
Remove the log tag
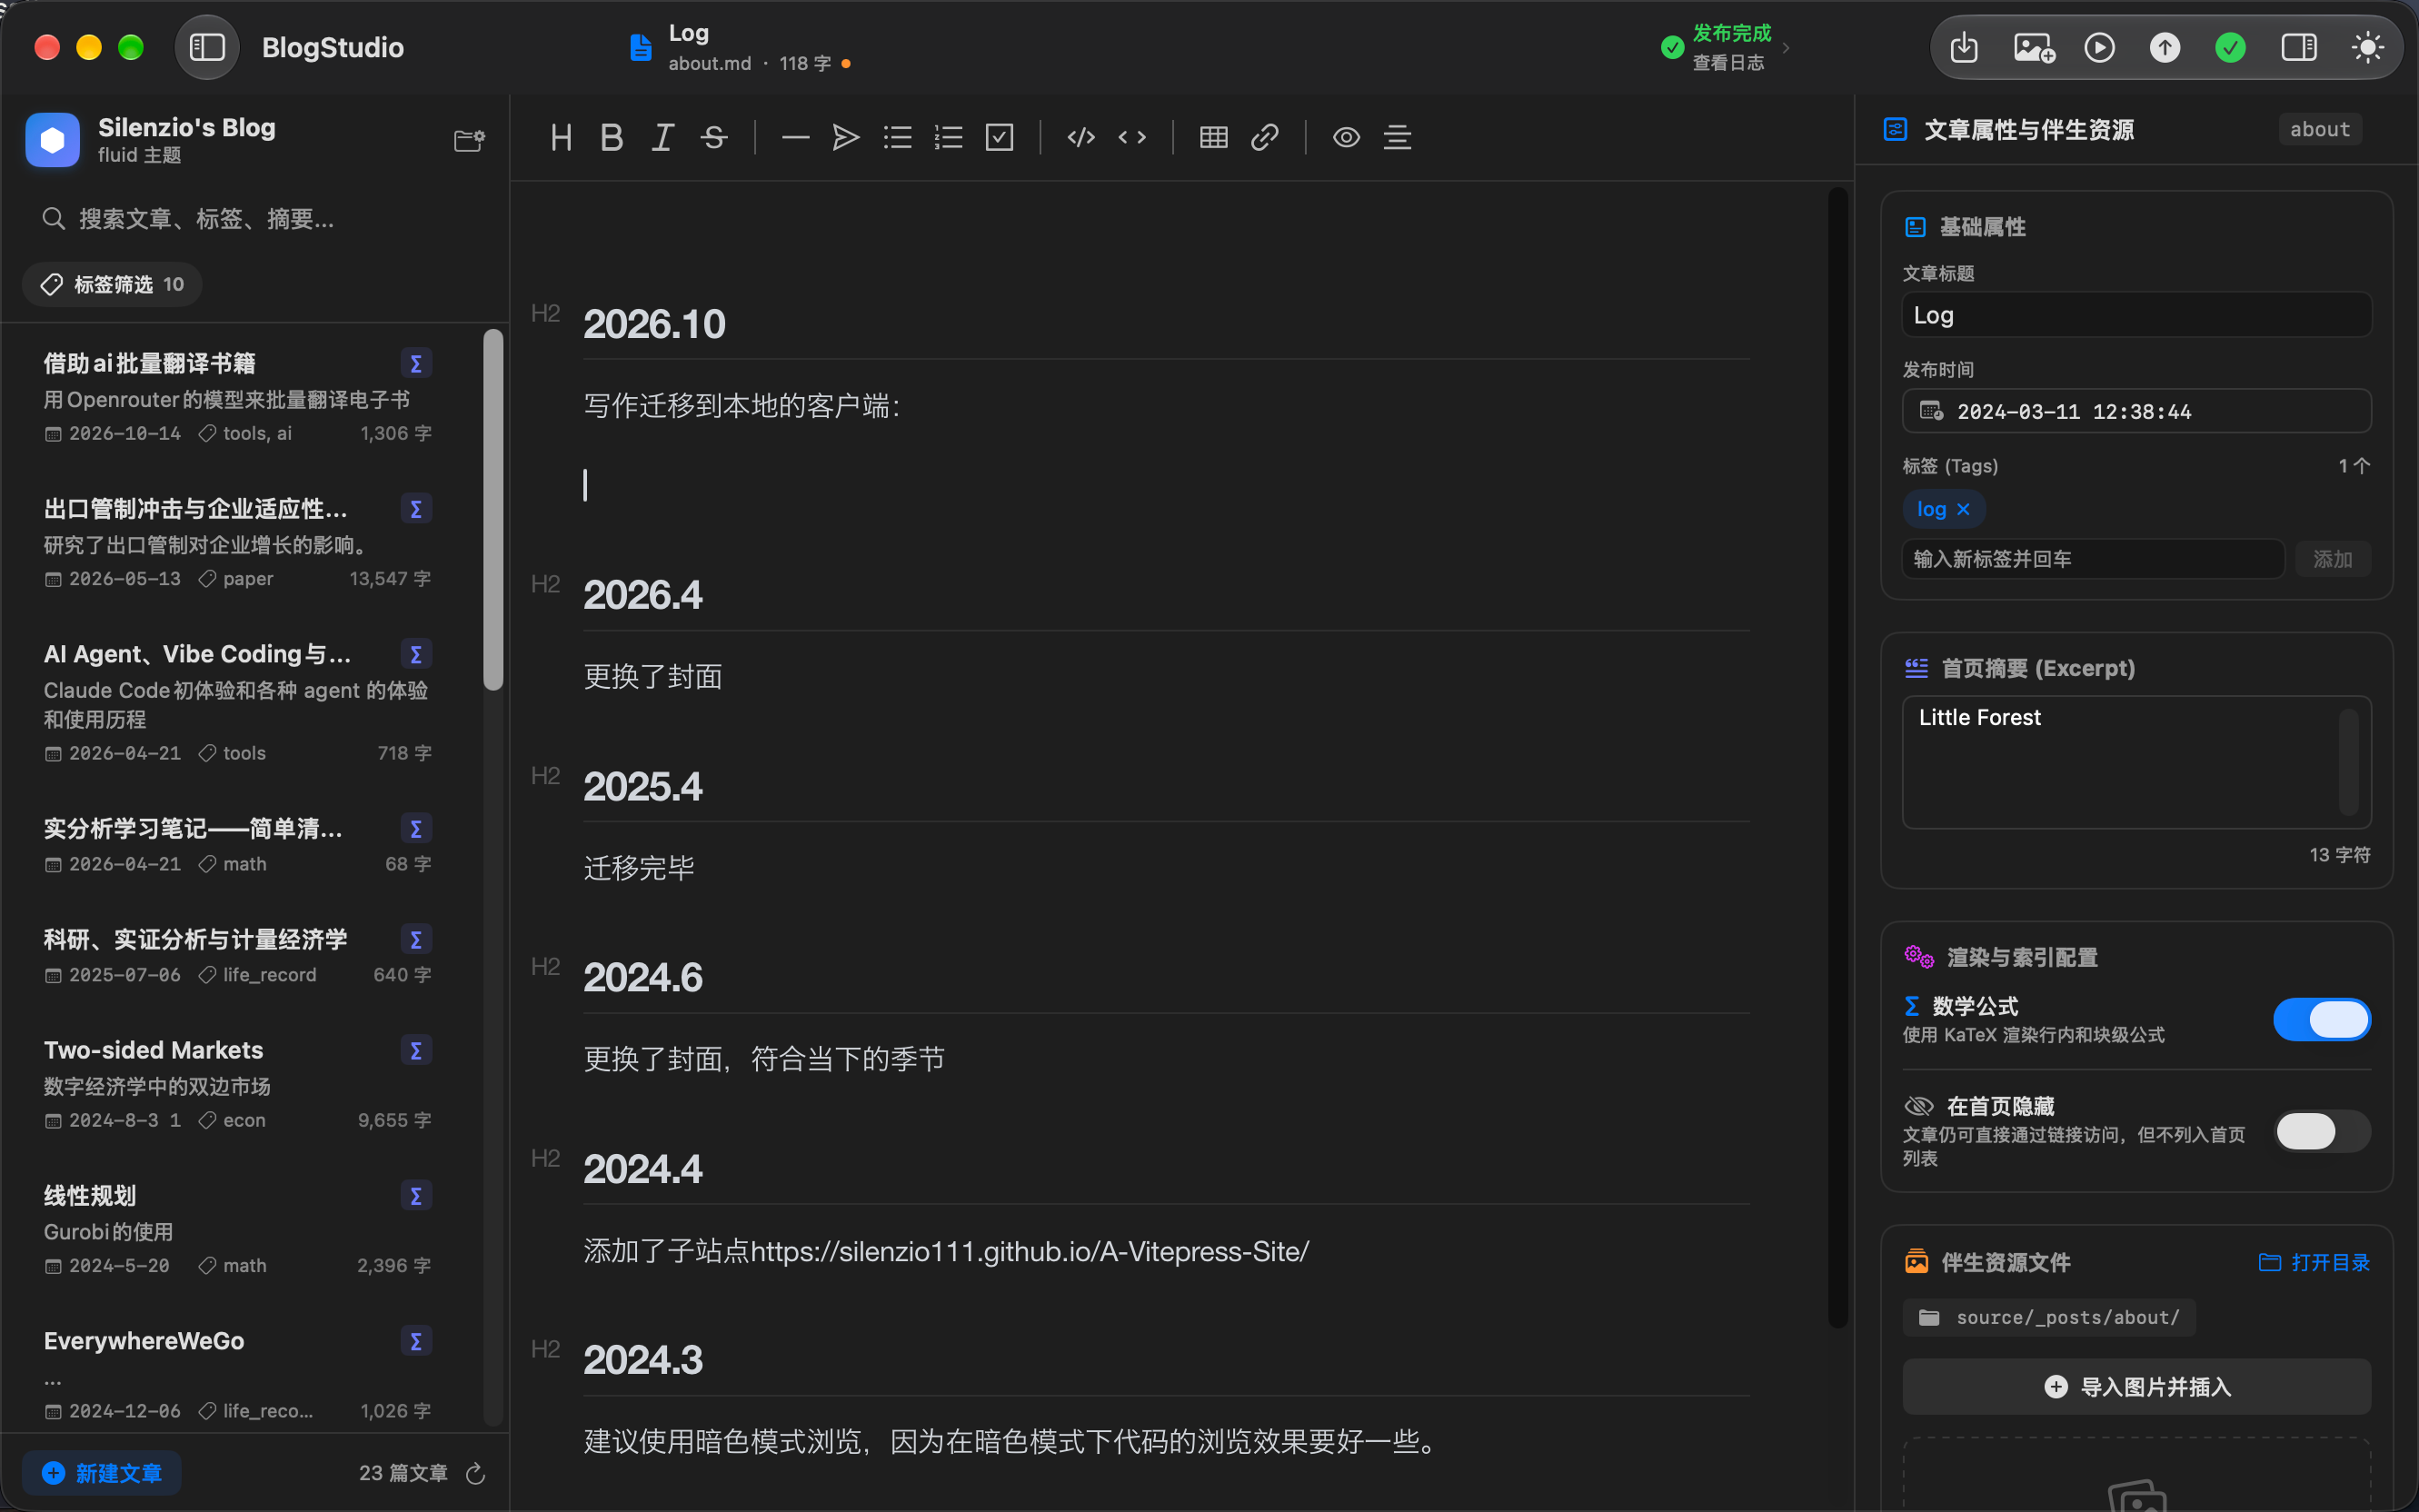point(1963,509)
